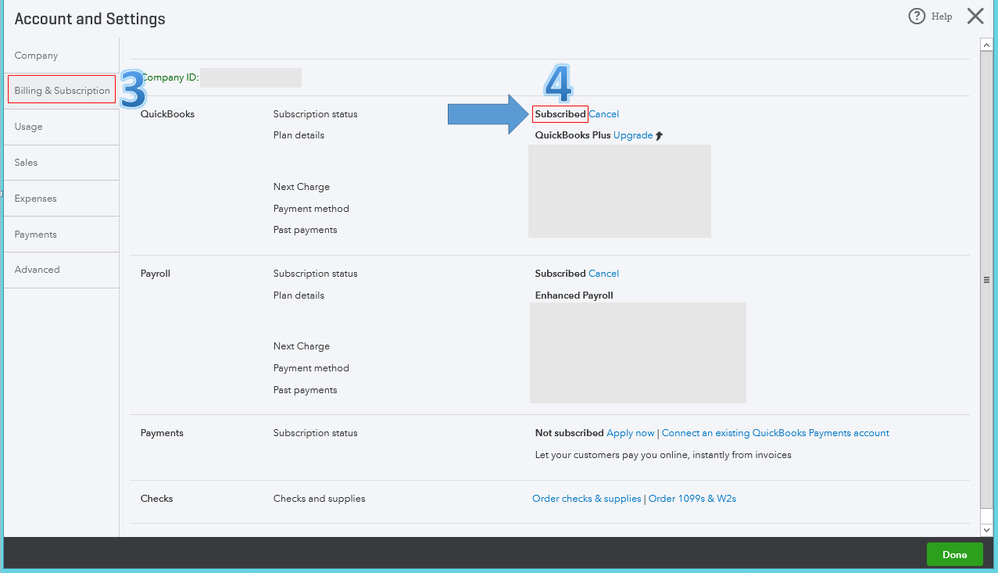Click the Upgrade link for QuickBooks Plus
This screenshot has width=998, height=573.
click(x=633, y=135)
